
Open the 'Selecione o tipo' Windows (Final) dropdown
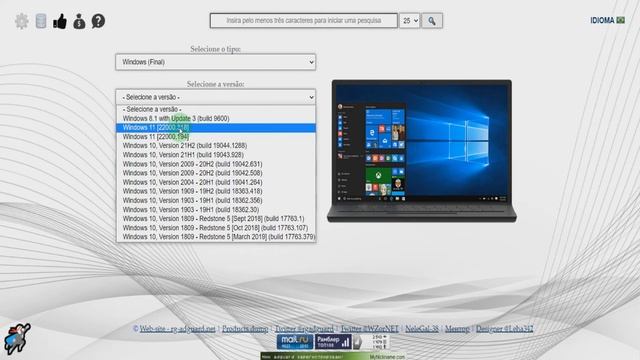click(x=216, y=62)
